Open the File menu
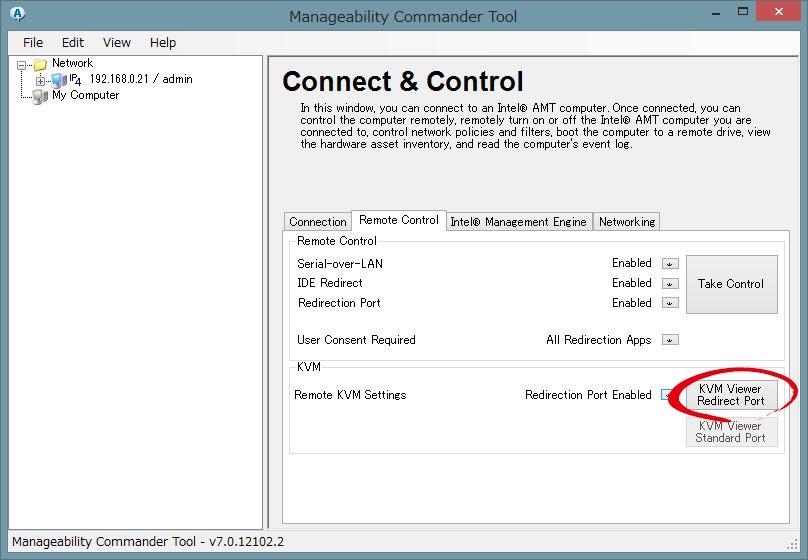The image size is (808, 560). (33, 42)
